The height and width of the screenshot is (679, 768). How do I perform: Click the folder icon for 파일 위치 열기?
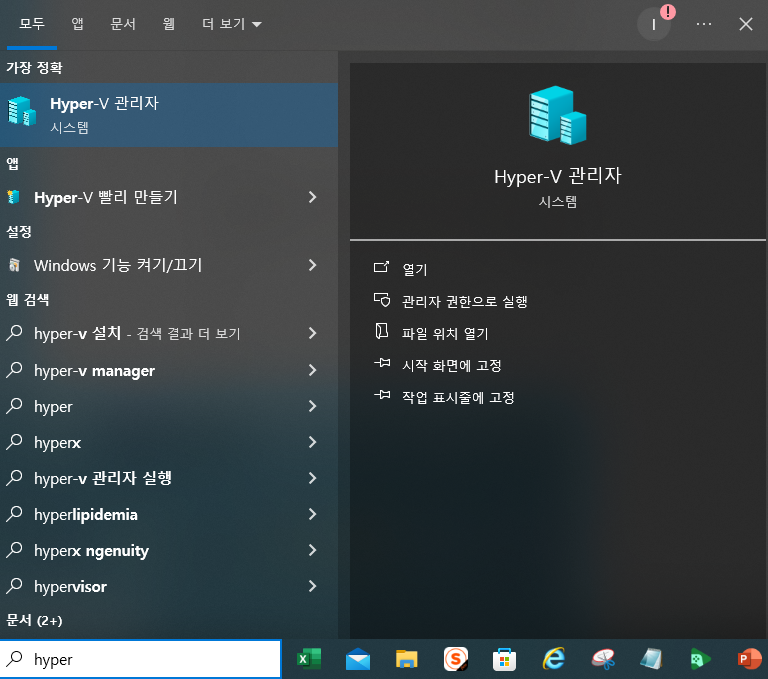pos(382,332)
